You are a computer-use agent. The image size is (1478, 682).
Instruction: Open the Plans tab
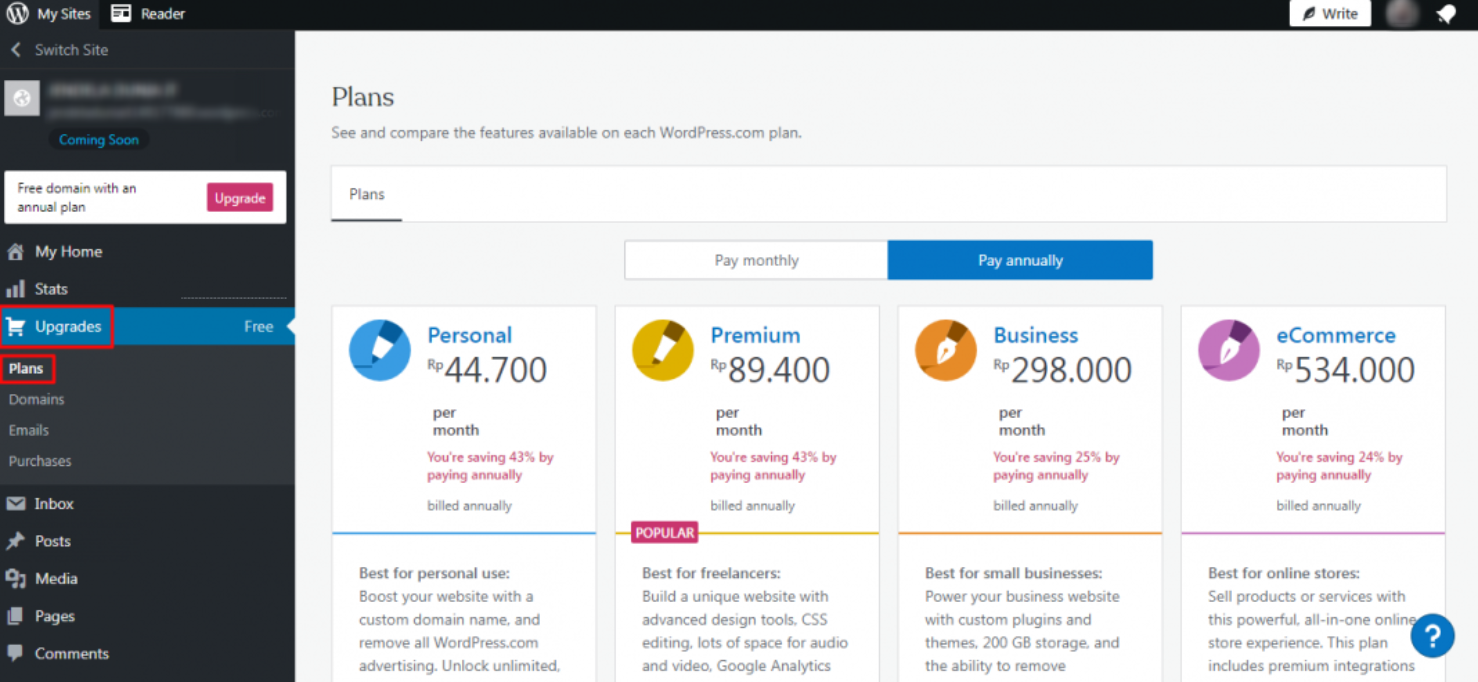pos(367,194)
